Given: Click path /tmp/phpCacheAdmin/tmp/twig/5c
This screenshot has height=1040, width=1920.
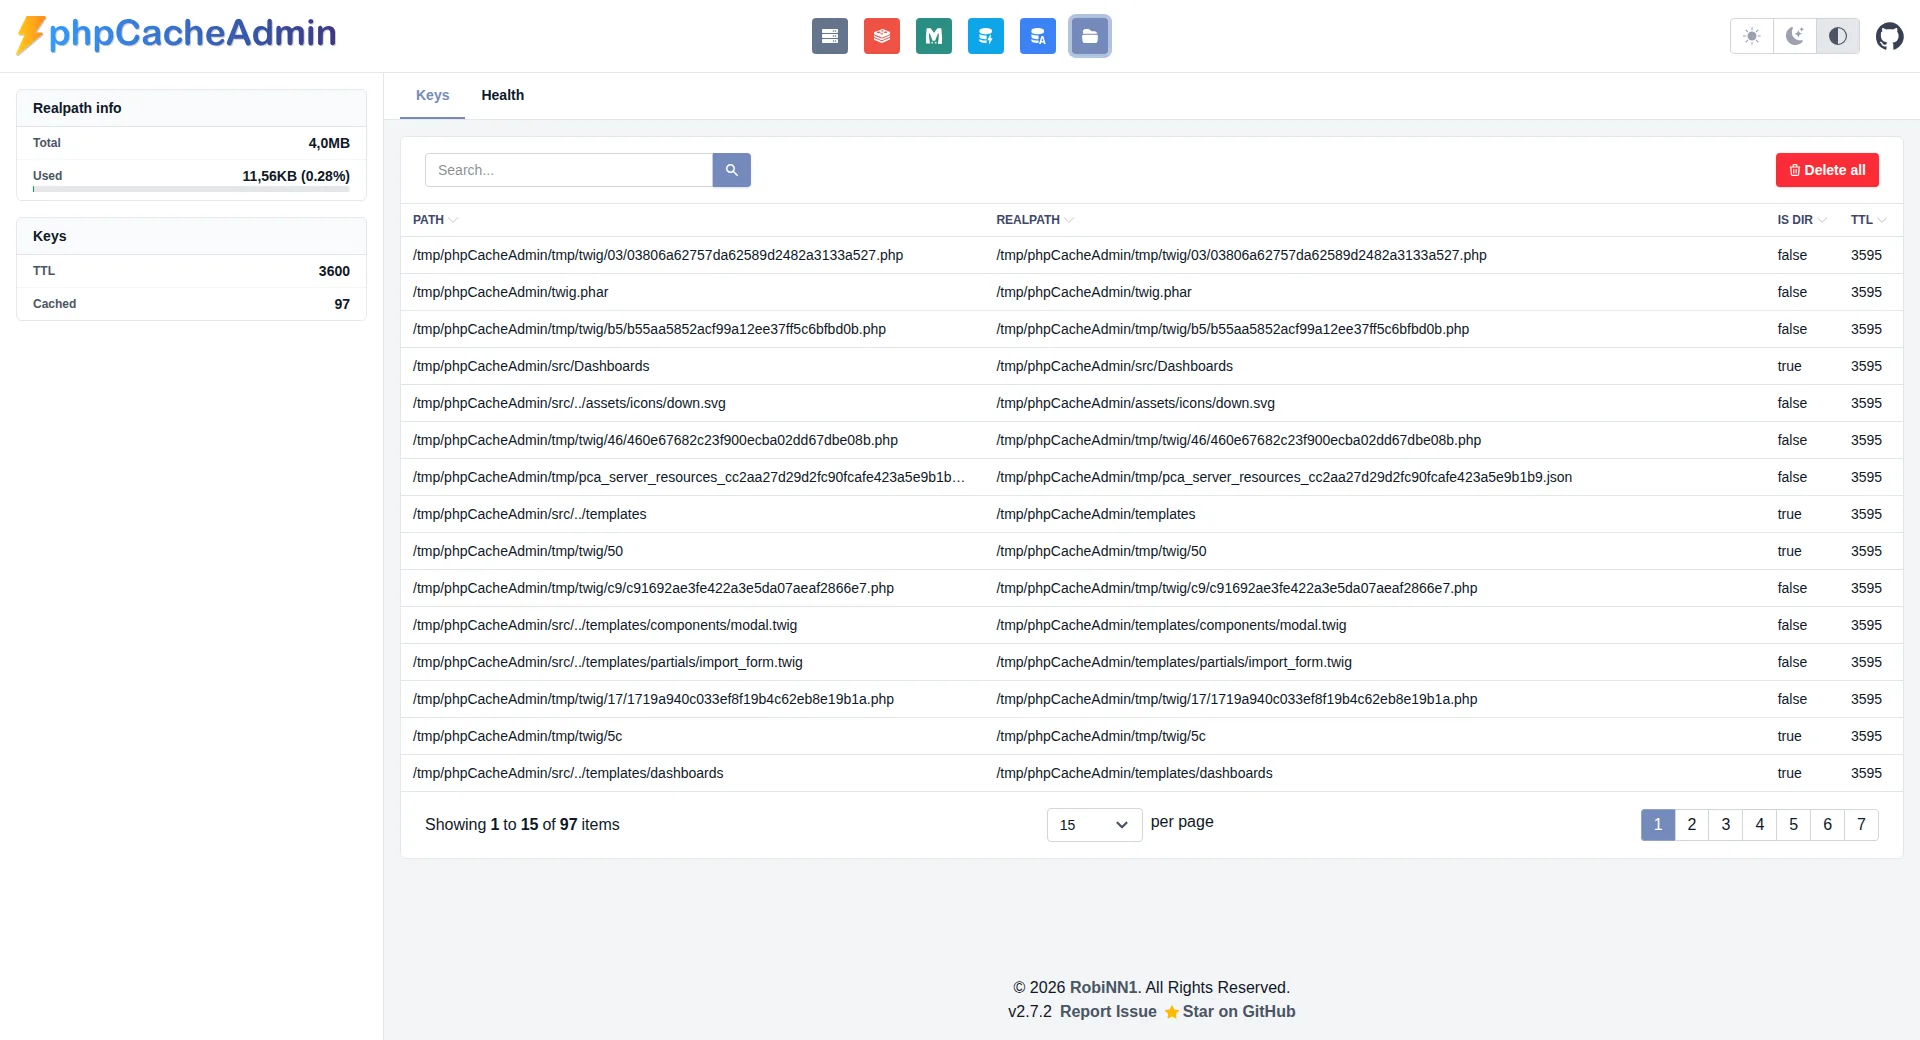Looking at the screenshot, I should tap(517, 736).
